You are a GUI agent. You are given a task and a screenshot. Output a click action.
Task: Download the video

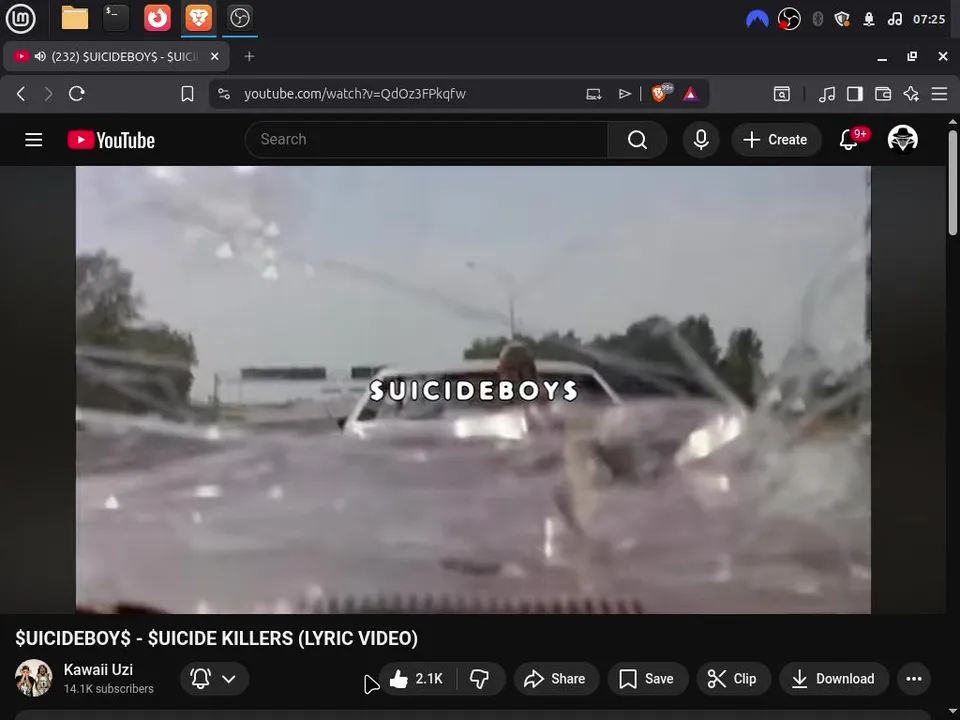[833, 678]
